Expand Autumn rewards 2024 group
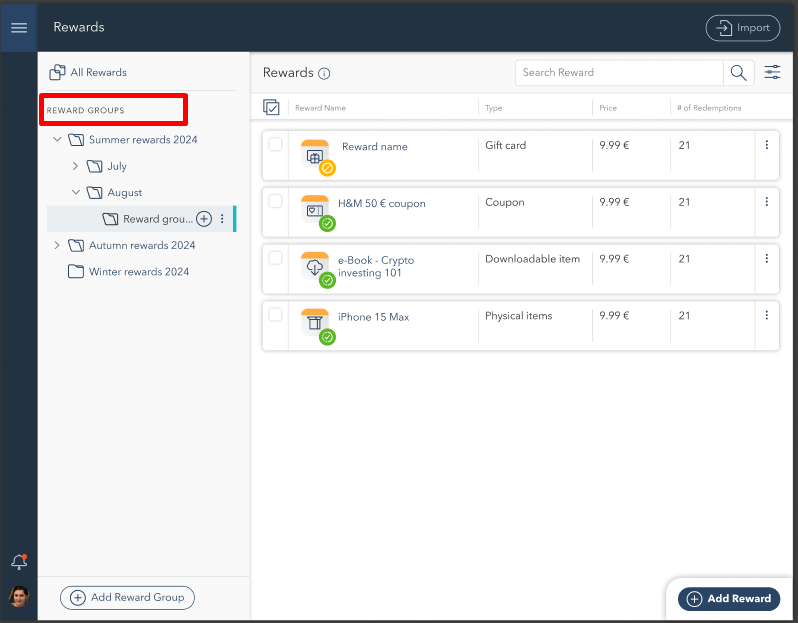Image resolution: width=798 pixels, height=623 pixels. tap(57, 245)
